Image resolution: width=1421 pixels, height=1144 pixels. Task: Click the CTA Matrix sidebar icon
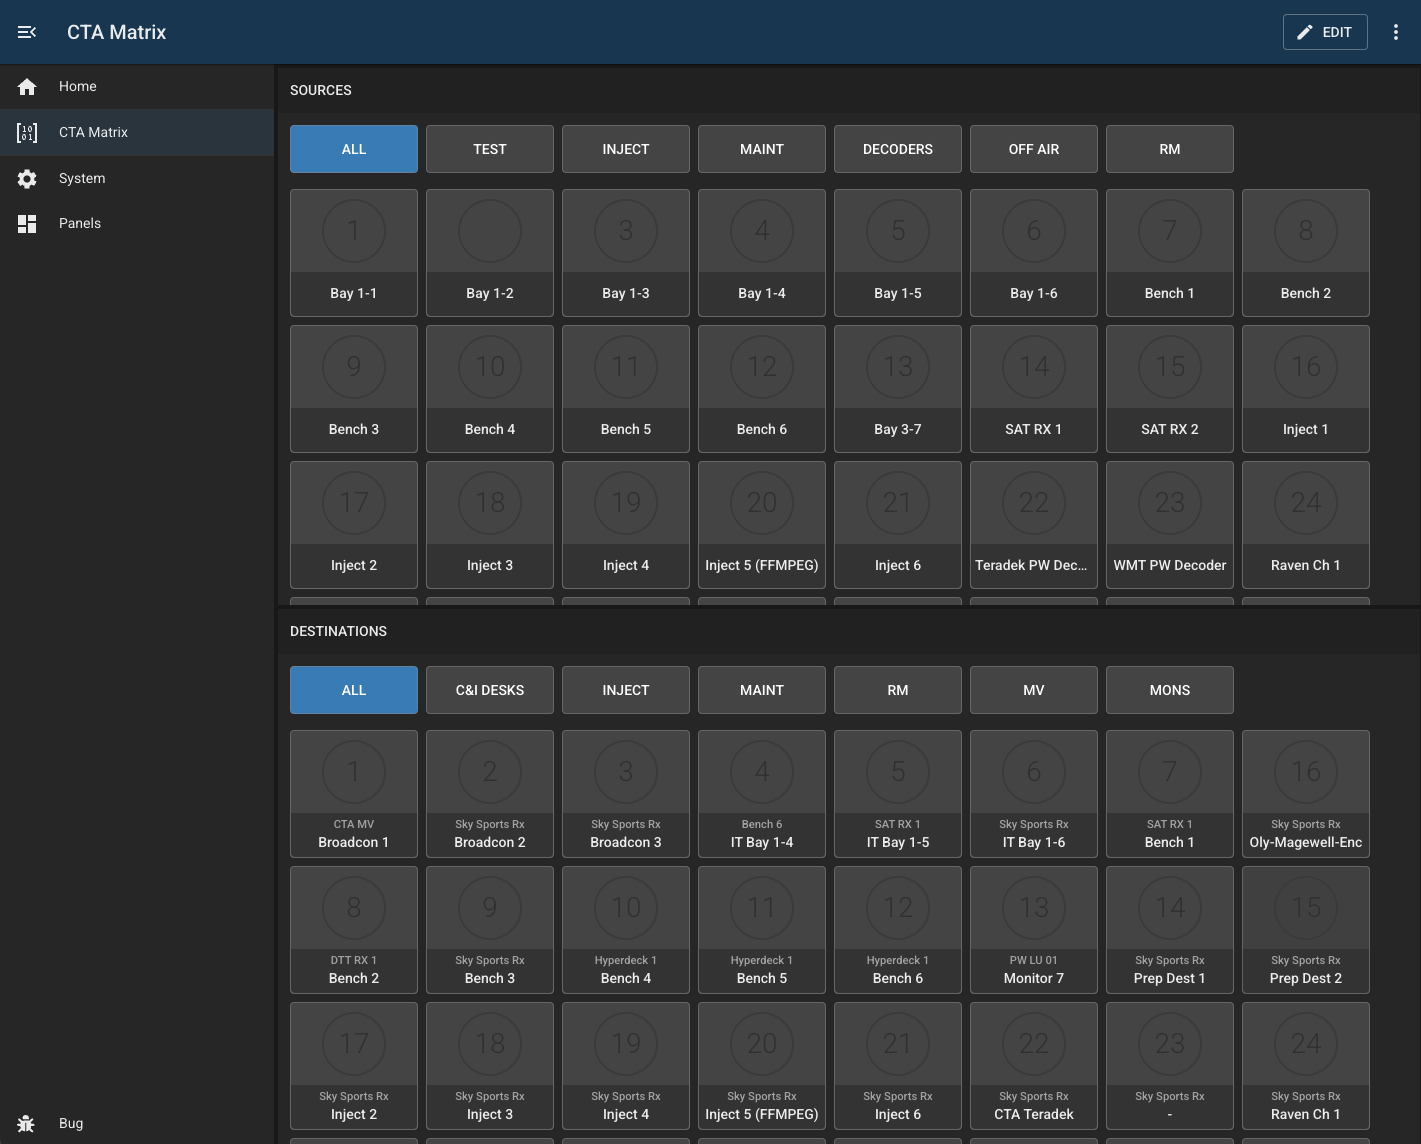(x=27, y=132)
